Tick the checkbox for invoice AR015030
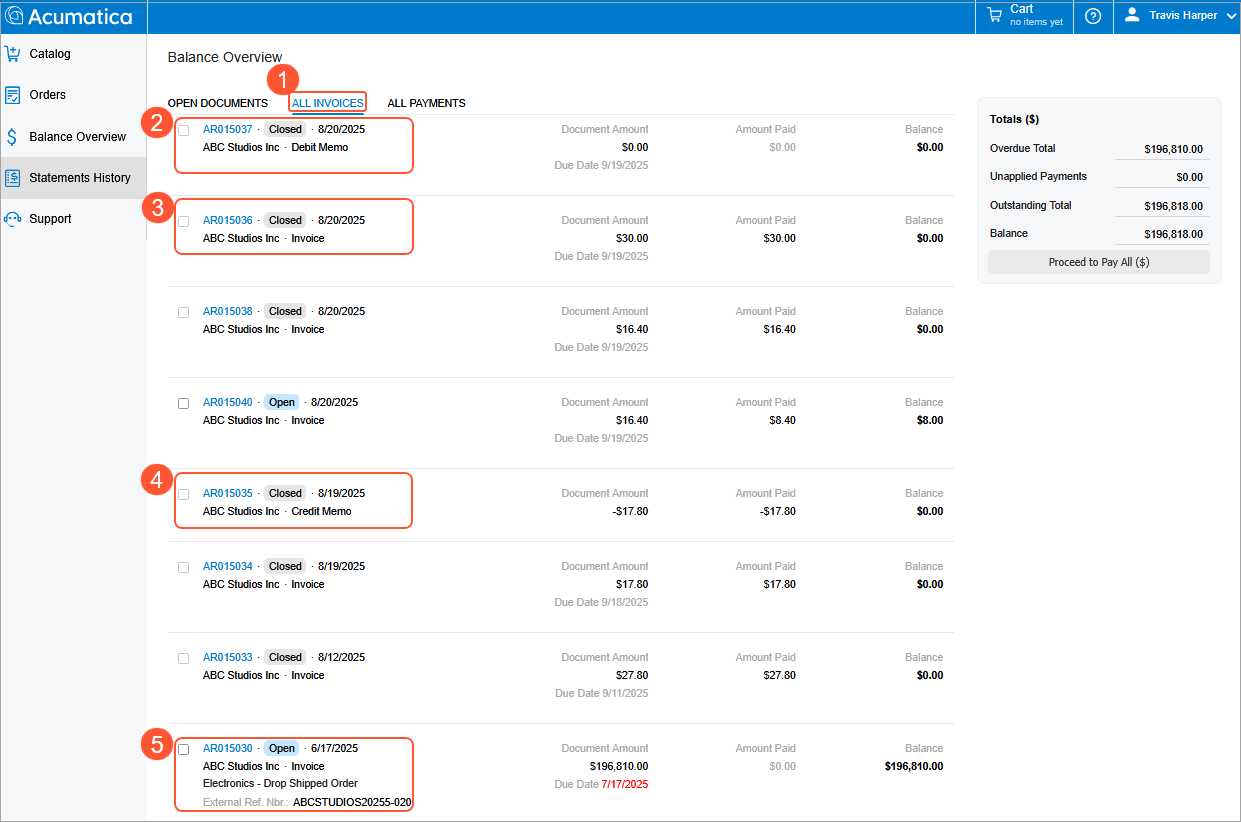1241x822 pixels. 183,749
